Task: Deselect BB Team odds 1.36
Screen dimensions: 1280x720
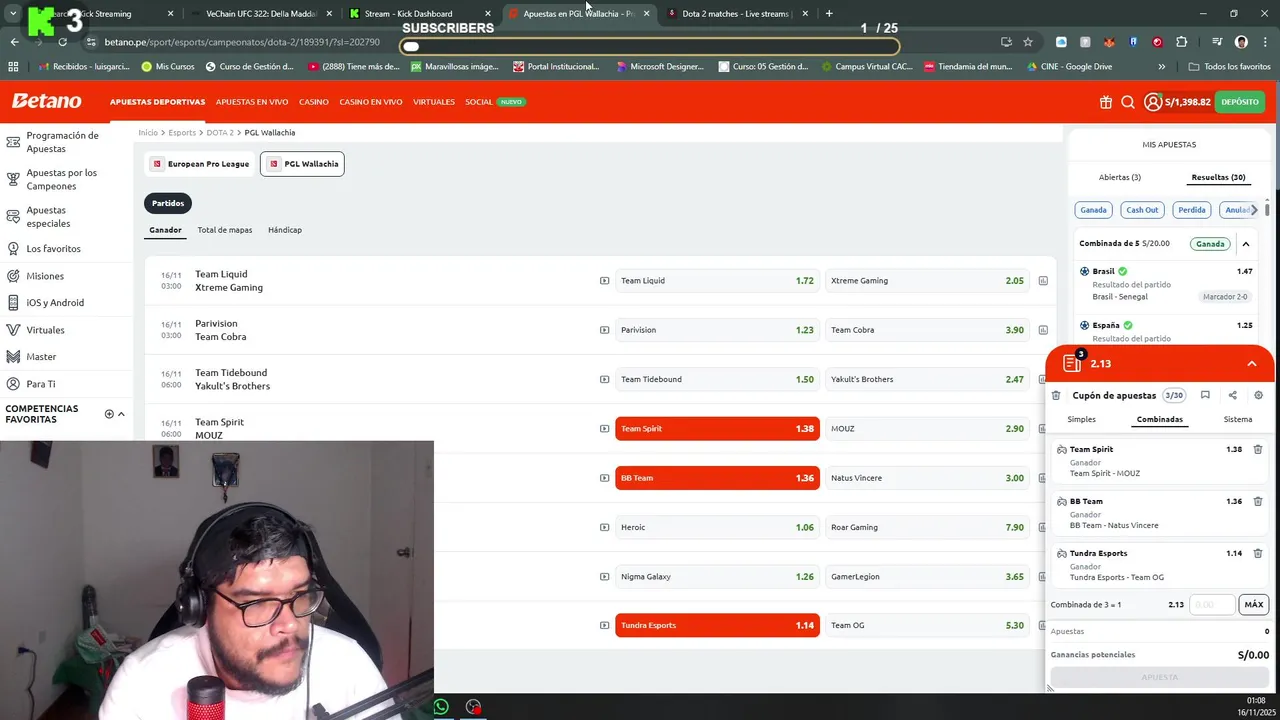Action: (x=717, y=478)
